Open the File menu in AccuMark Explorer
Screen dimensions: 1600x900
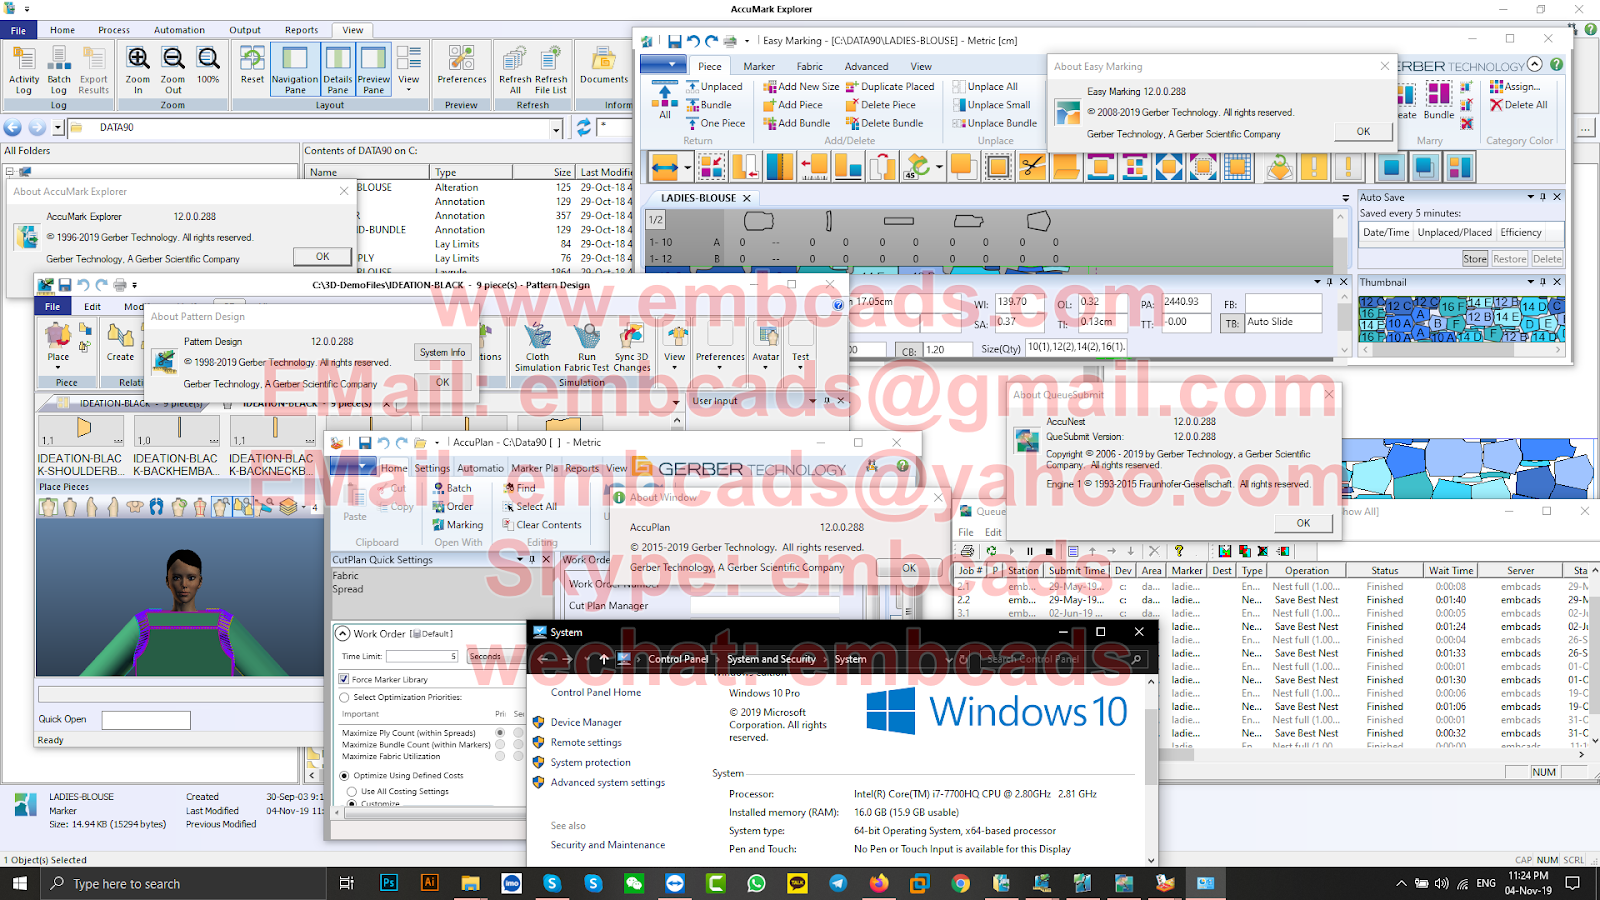[x=18, y=30]
